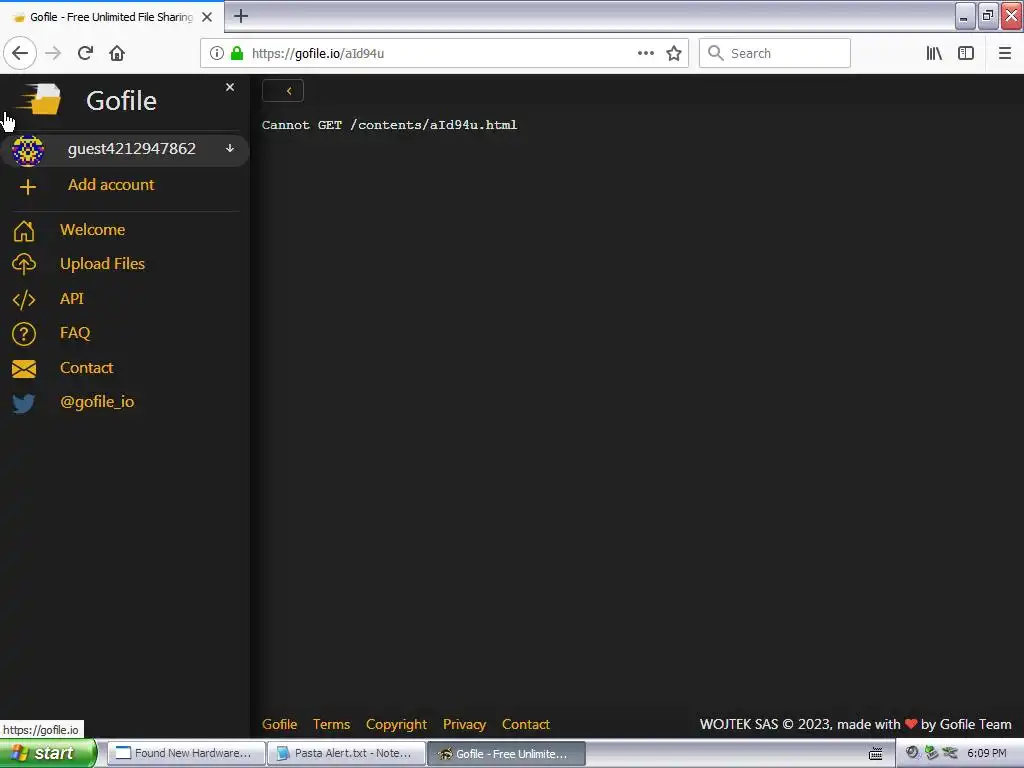Click the plus icon beside Add account
Viewport: 1024px width, 768px height.
click(x=27, y=187)
